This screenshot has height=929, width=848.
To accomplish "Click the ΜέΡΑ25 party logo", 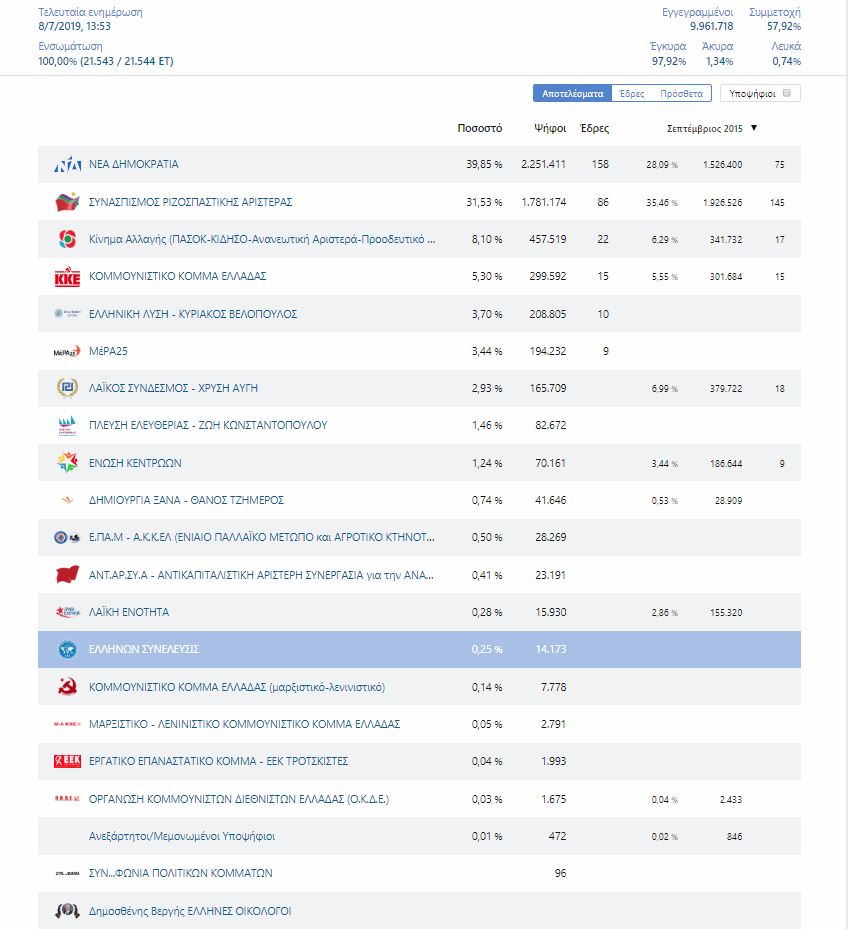I will 67,351.
